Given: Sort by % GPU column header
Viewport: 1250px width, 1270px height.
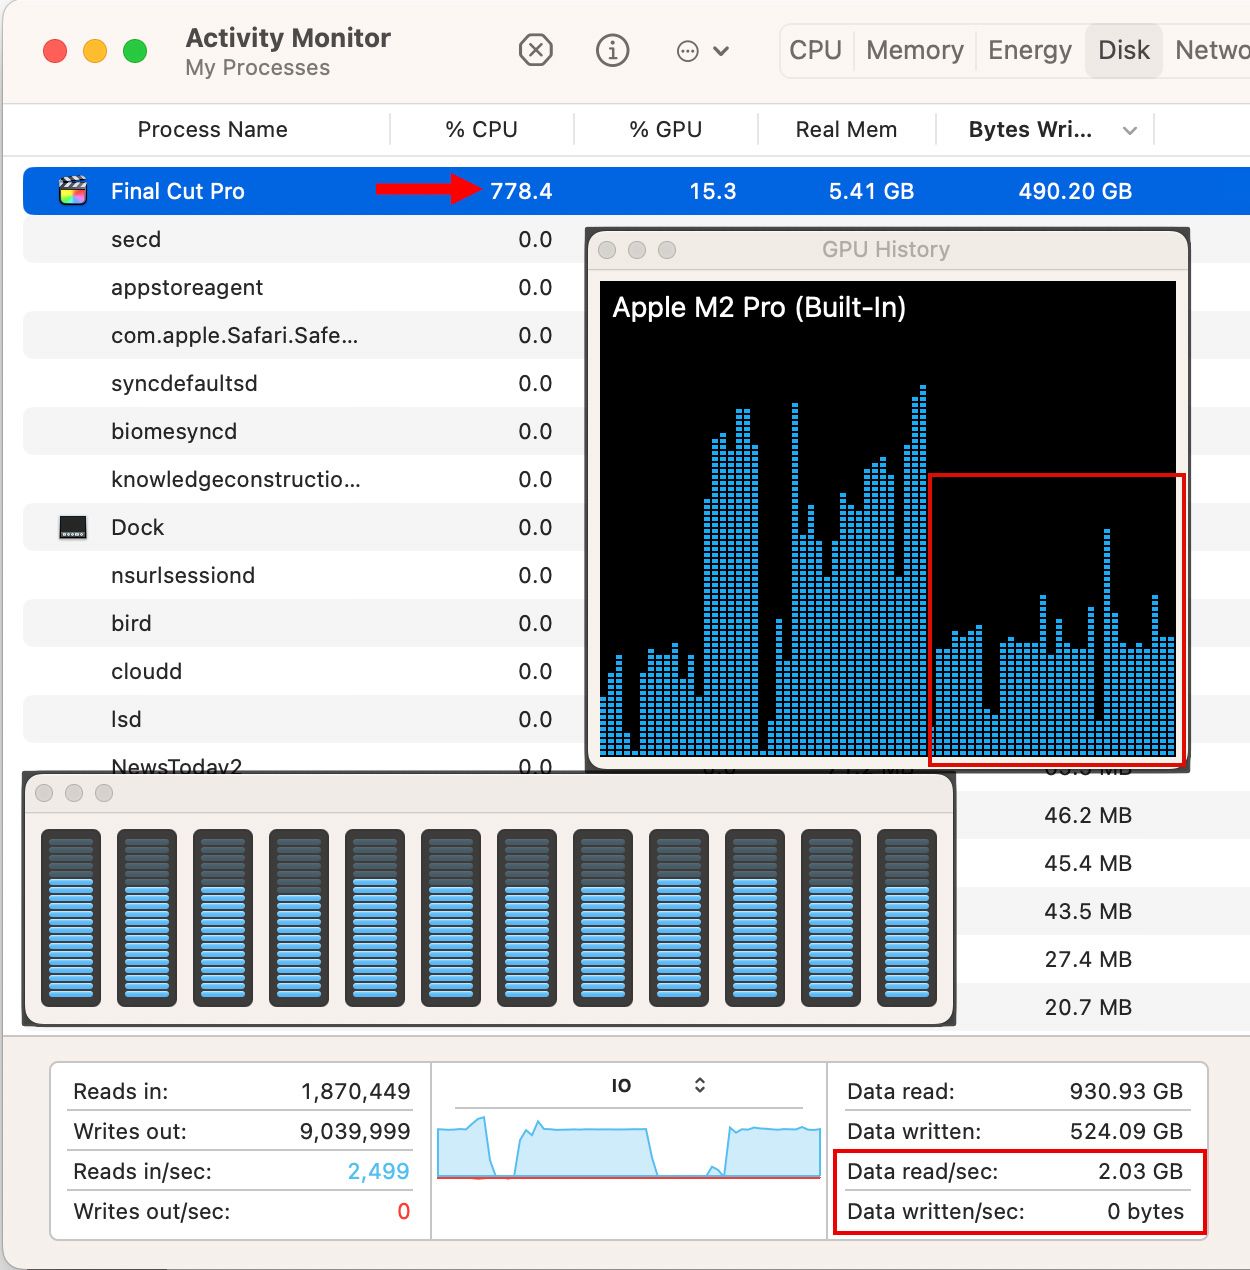Looking at the screenshot, I should pyautogui.click(x=665, y=129).
